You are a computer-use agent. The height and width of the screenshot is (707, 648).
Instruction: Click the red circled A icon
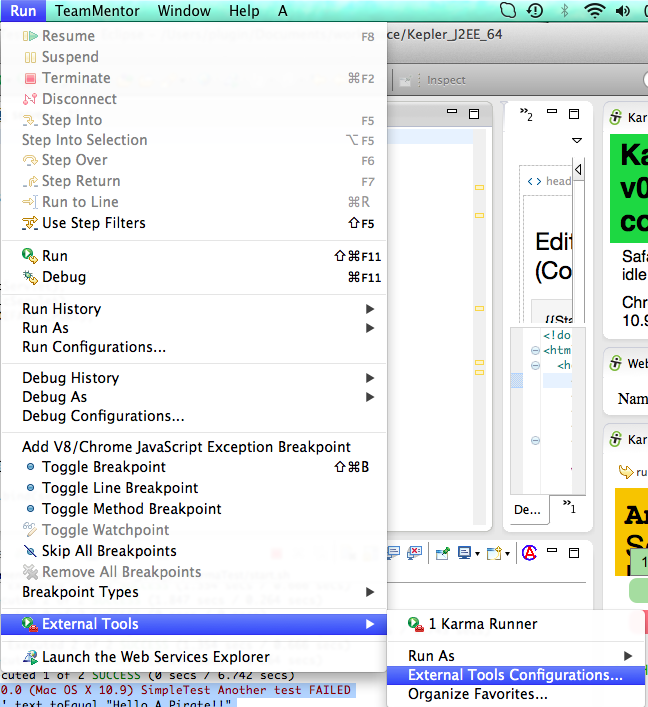click(529, 553)
